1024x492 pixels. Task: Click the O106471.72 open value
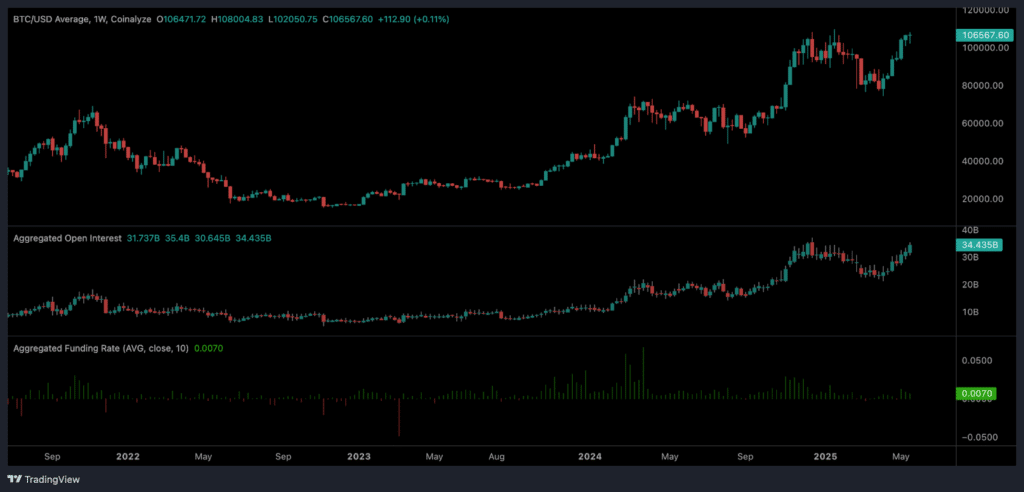[x=182, y=20]
